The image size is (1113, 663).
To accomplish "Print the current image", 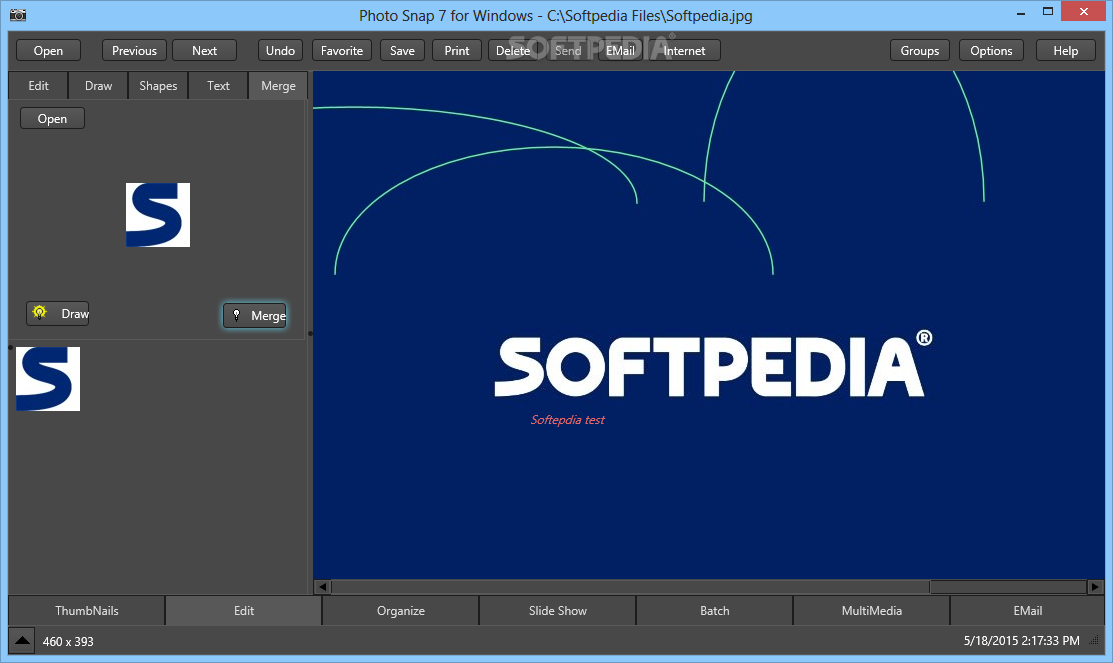I will coord(456,50).
